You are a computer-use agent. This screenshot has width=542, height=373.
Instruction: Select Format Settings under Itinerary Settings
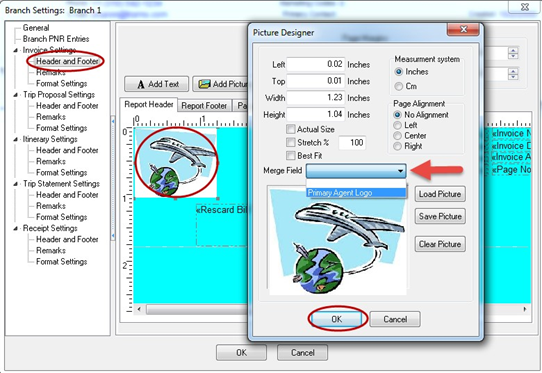[62, 172]
